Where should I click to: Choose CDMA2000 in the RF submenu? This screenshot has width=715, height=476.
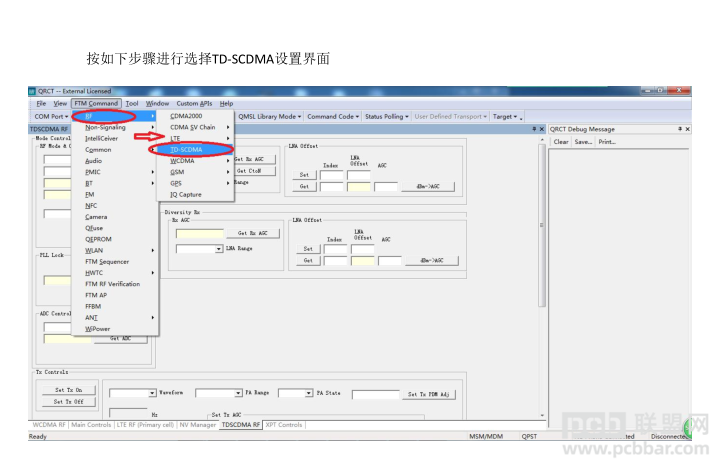pyautogui.click(x=195, y=116)
